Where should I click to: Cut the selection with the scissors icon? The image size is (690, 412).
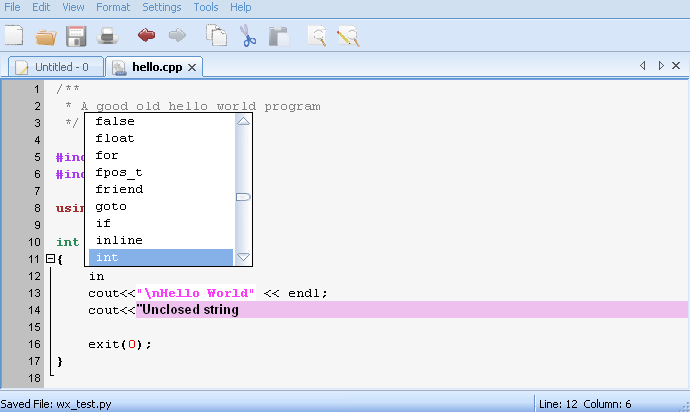[248, 36]
